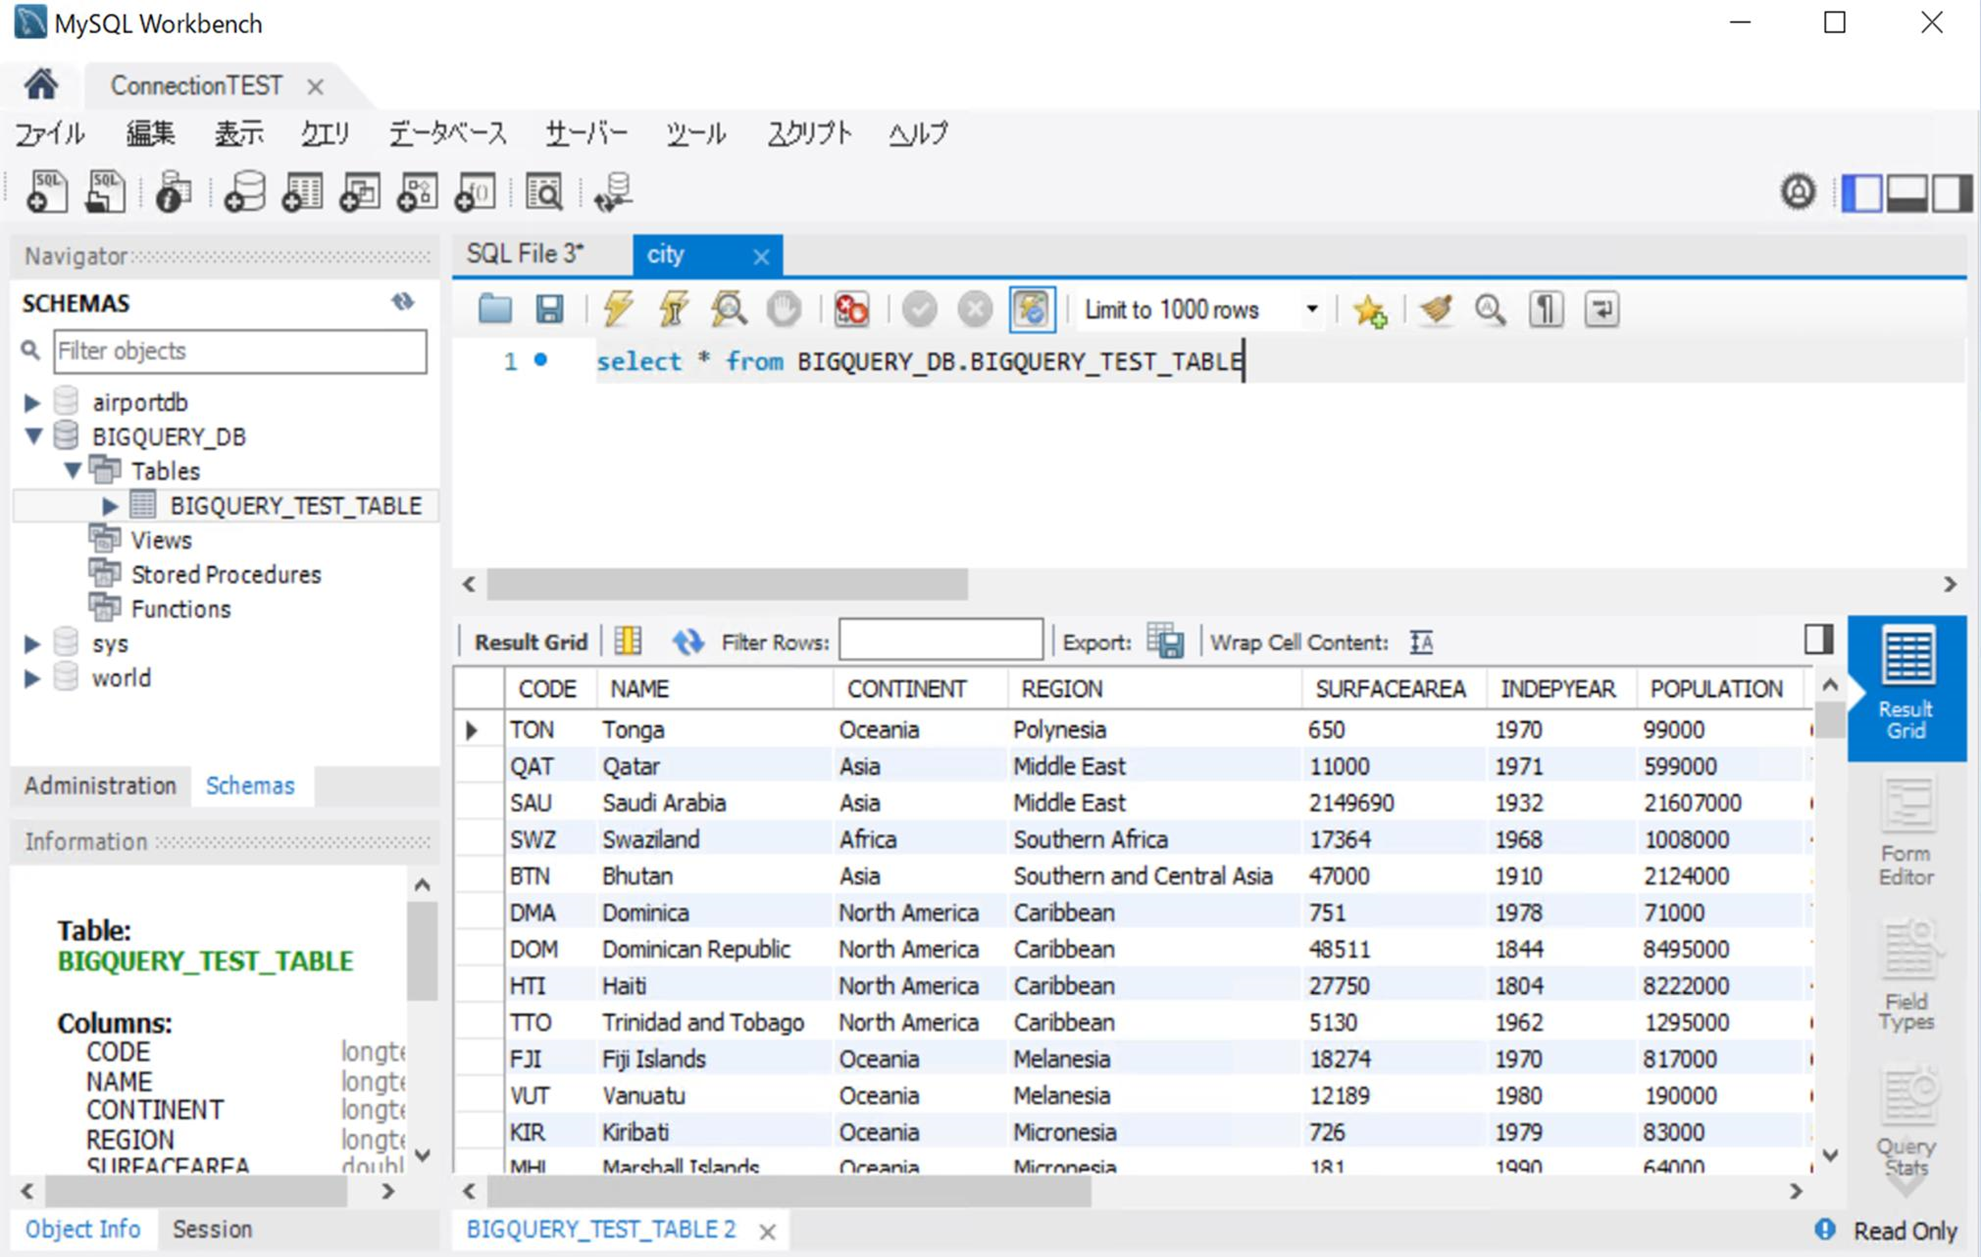
Task: Expand the airportdb schema
Action: pos(32,402)
